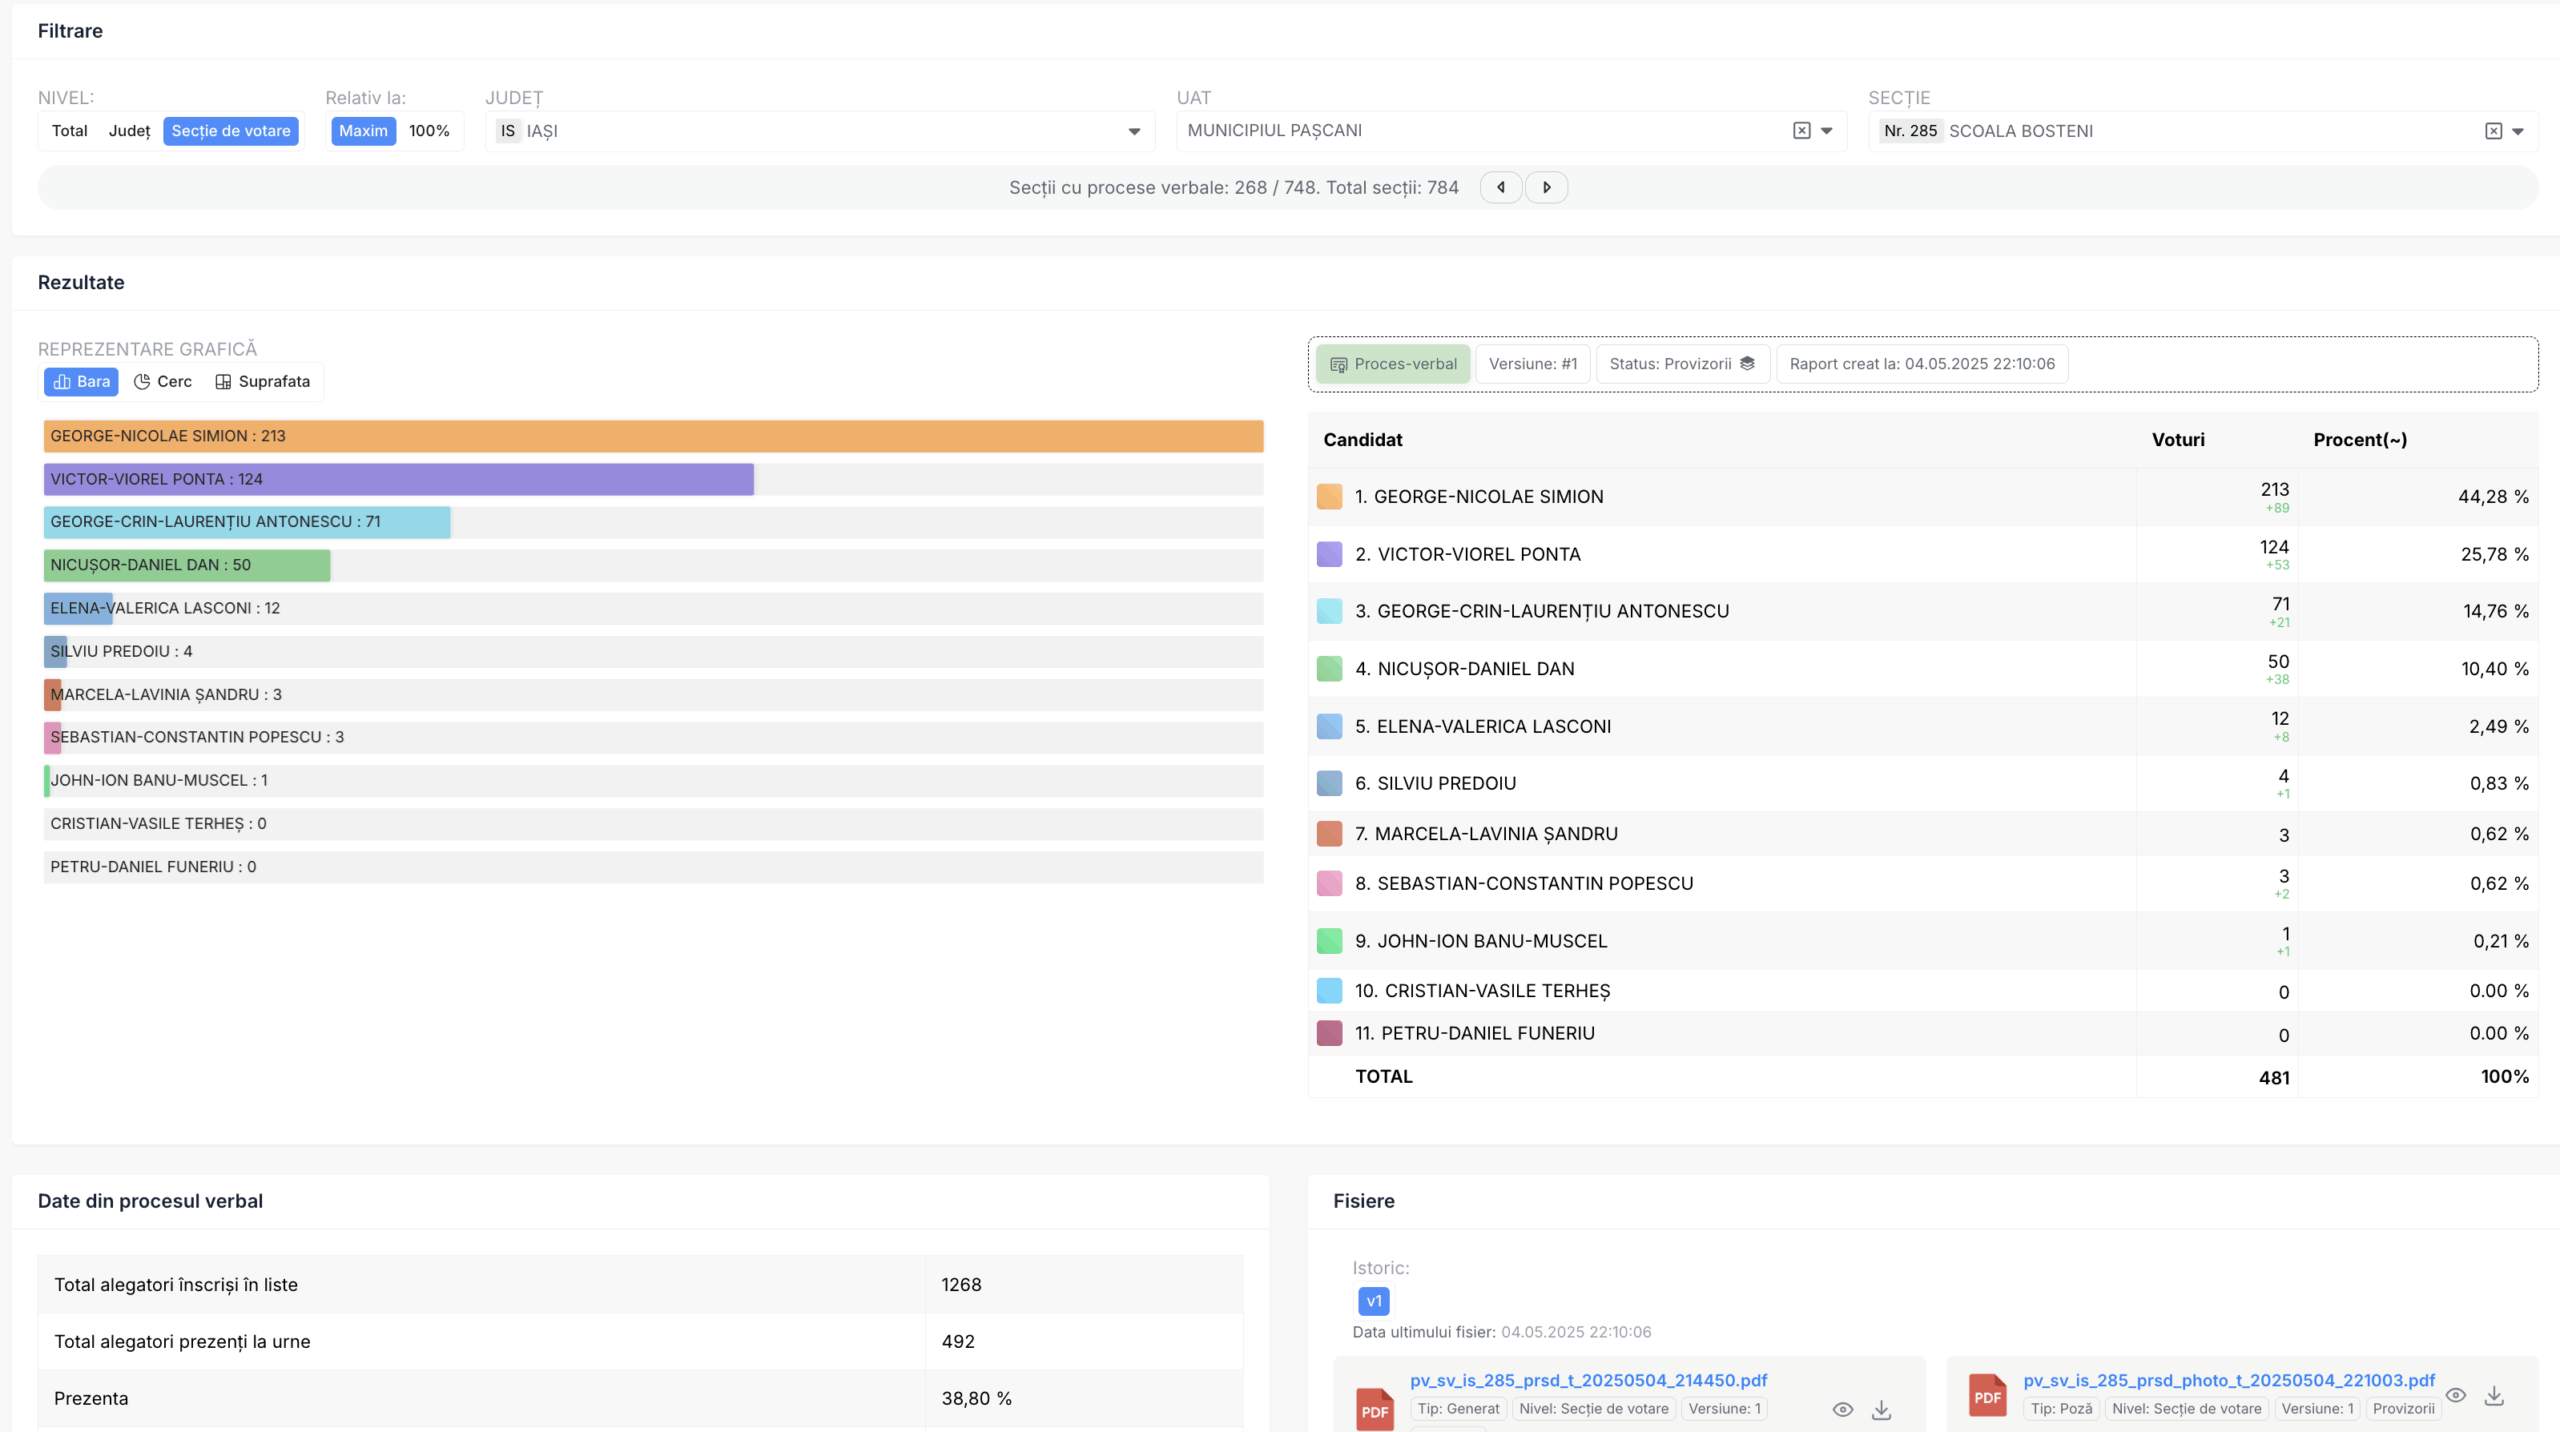Expand the JUDEȚ IAȘI dropdown
This screenshot has width=2560, height=1432.
[1134, 131]
